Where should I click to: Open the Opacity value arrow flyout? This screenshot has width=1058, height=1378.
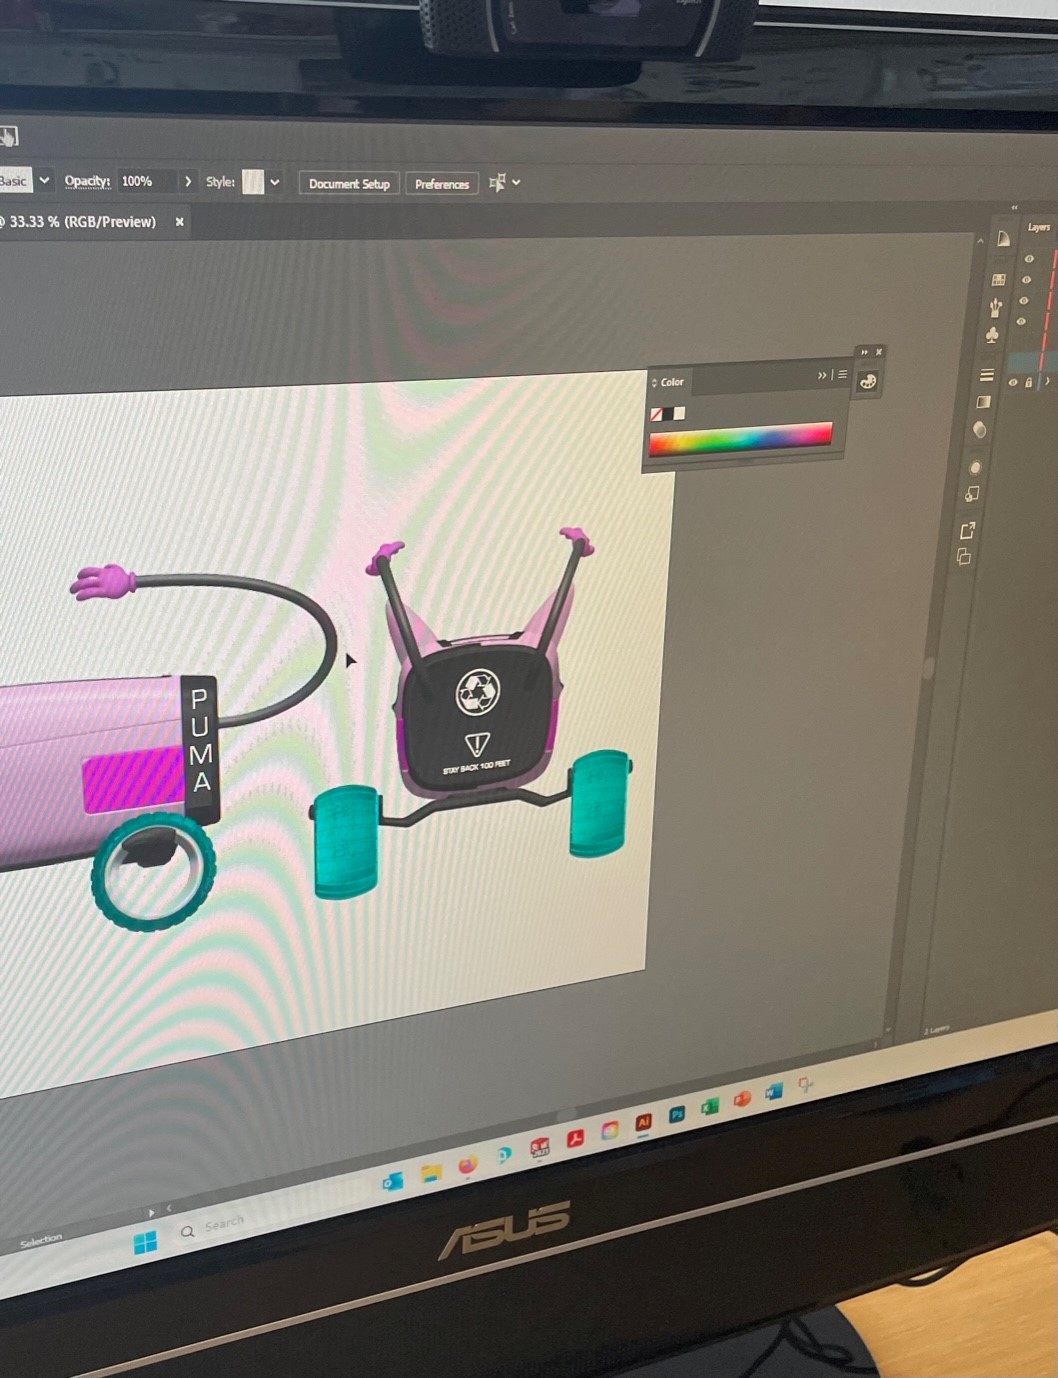[x=187, y=181]
